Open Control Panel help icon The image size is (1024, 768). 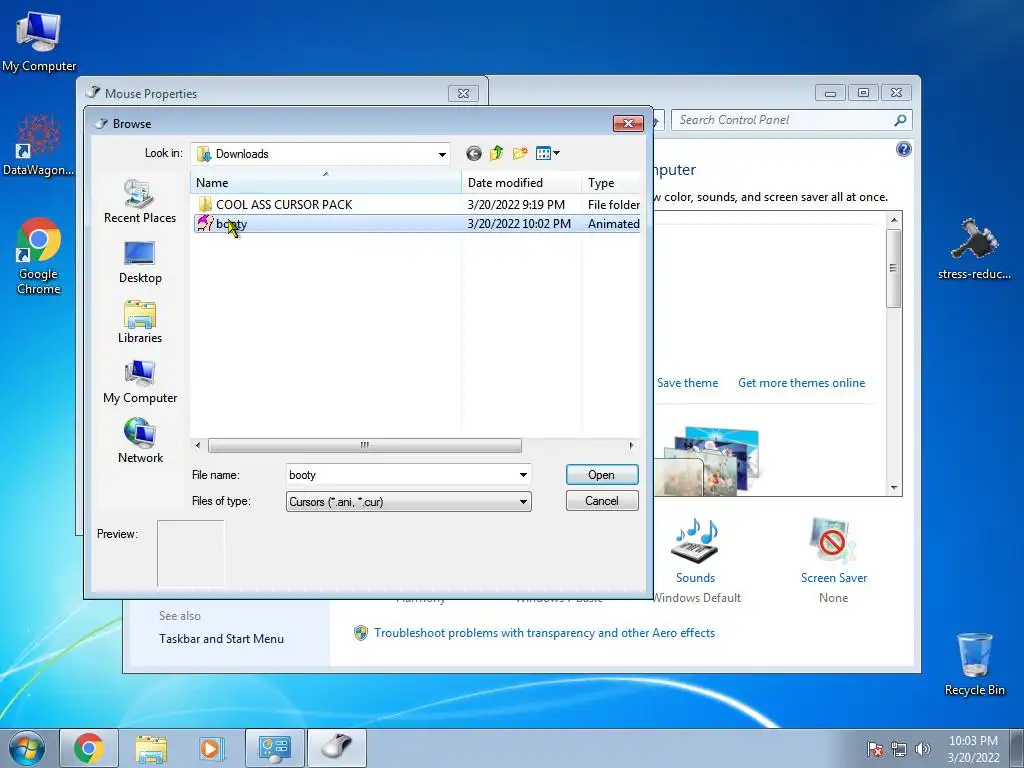point(903,150)
